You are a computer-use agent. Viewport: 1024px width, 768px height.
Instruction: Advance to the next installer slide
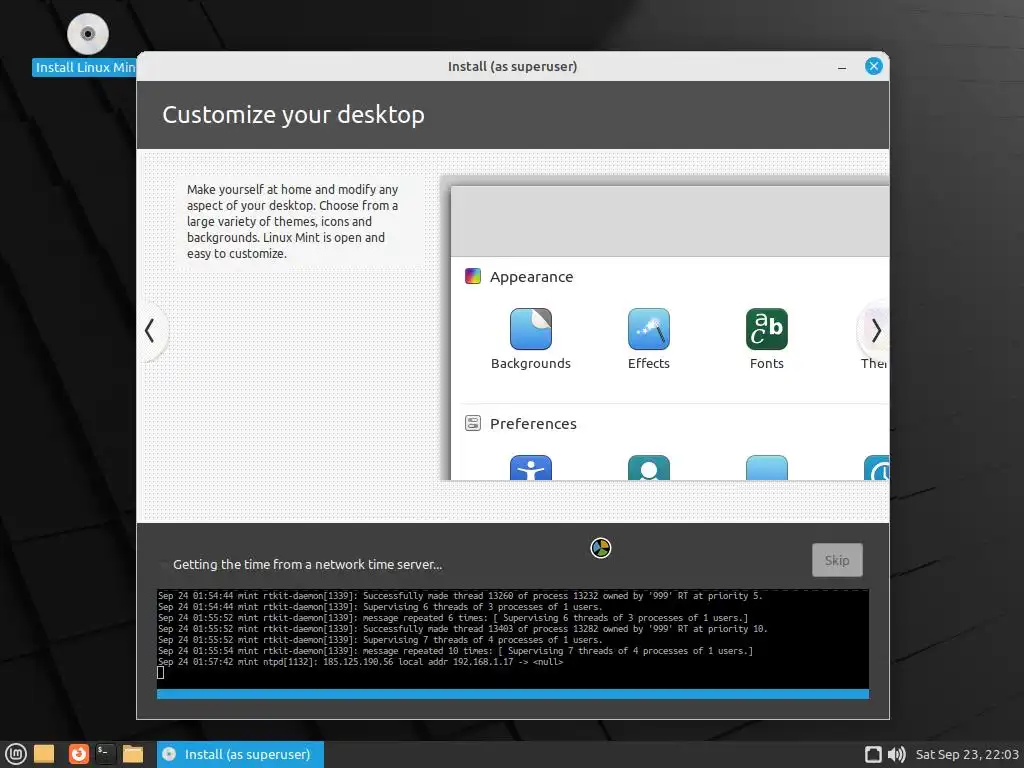[x=876, y=330]
